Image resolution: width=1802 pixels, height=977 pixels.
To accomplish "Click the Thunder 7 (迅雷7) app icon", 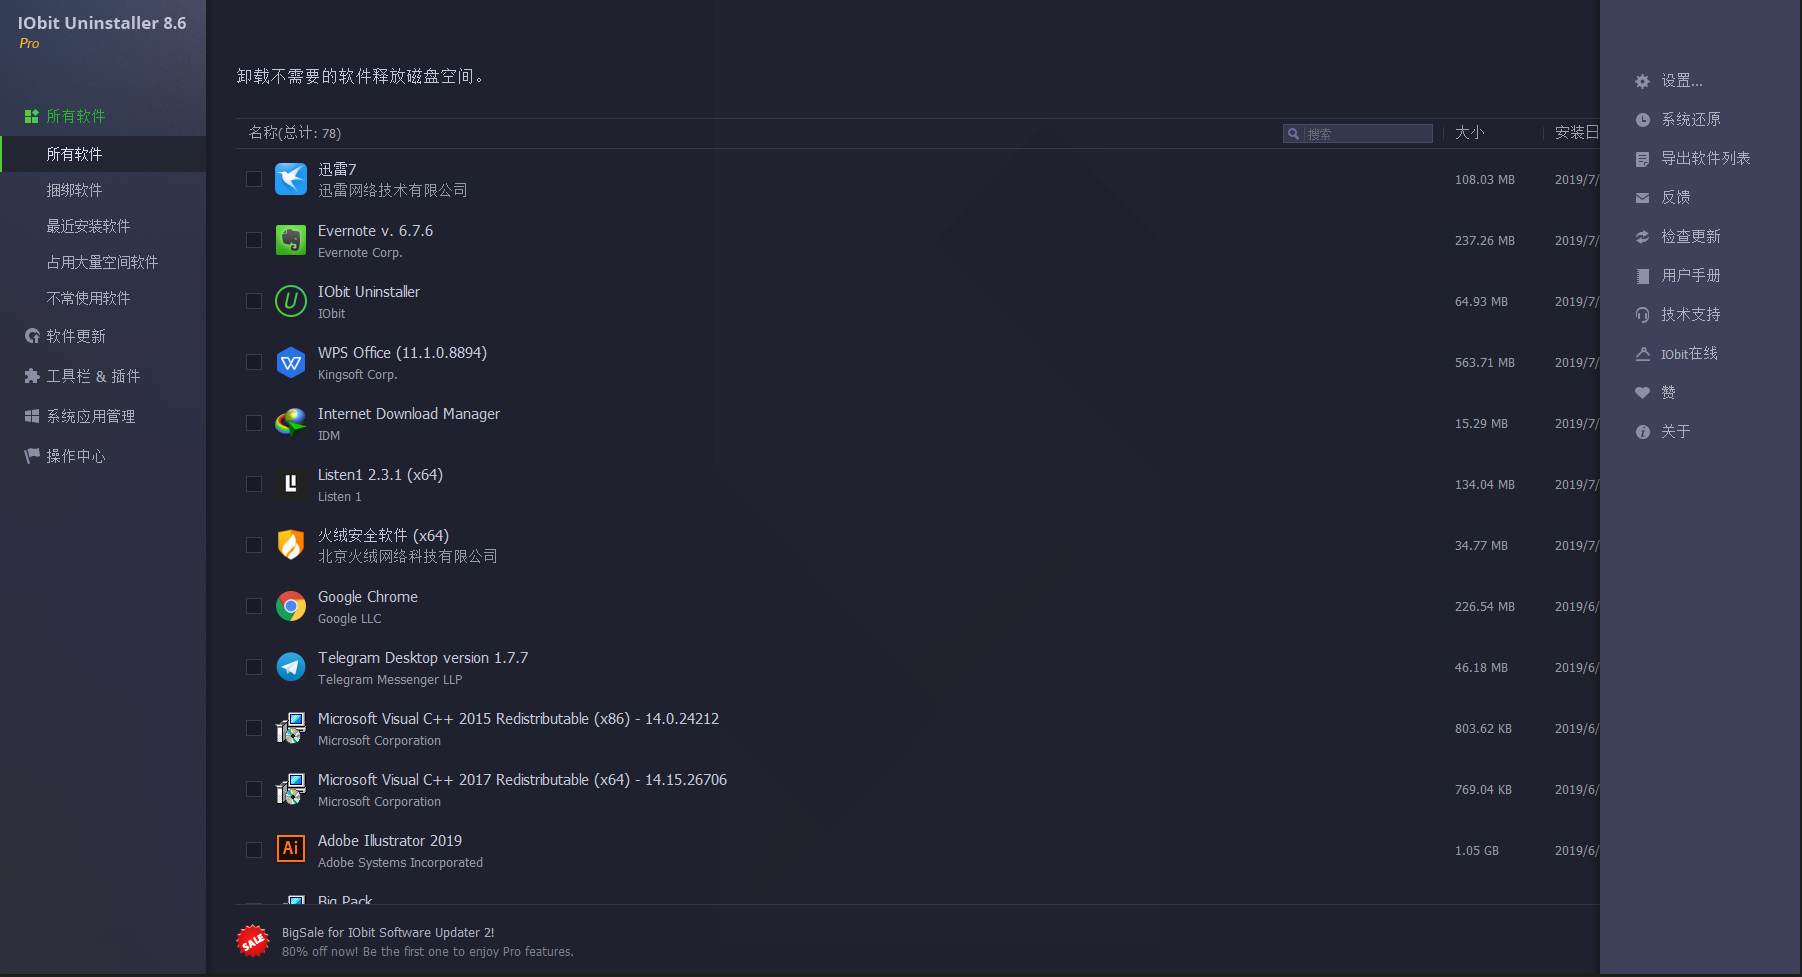I will [291, 179].
